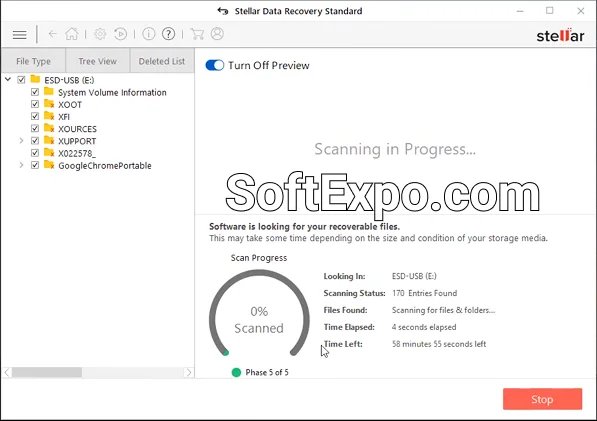Click the resume recovery icon

[x=121, y=34]
